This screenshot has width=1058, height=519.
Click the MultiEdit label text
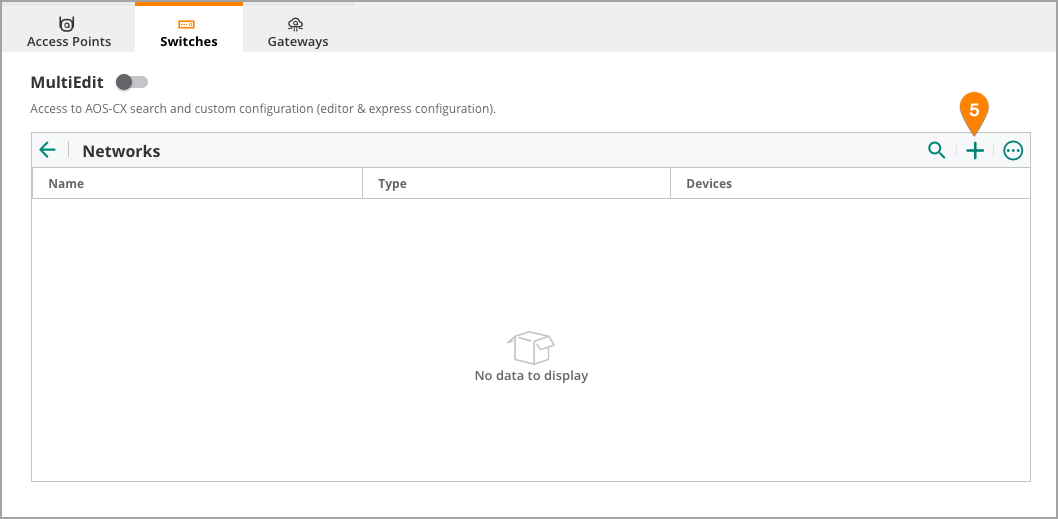pyautogui.click(x=67, y=83)
